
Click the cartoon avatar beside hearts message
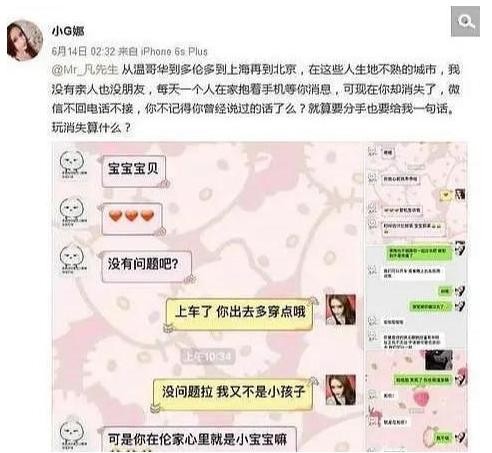73,211
